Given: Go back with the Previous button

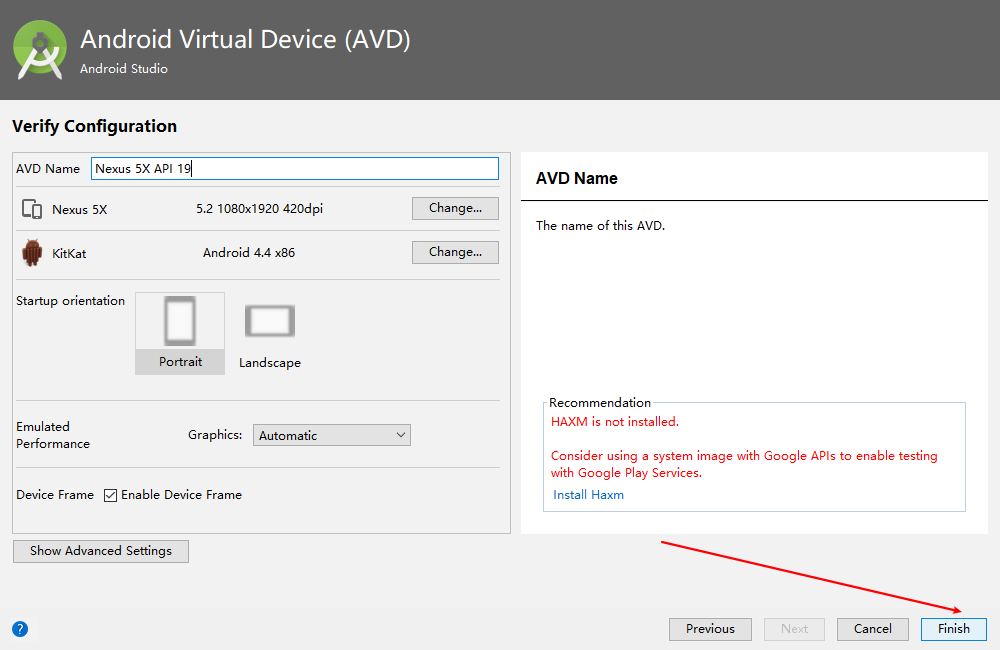Looking at the screenshot, I should (710, 629).
